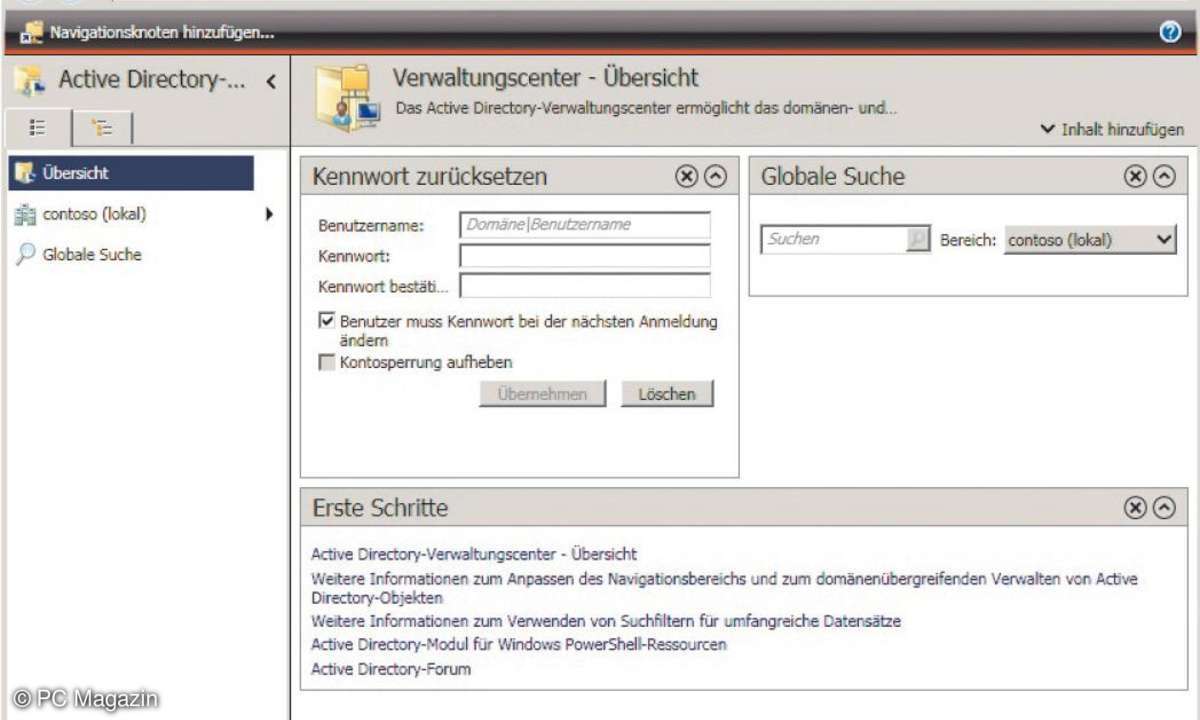Open the Bereich contoso (lokal) dropdown

(x=1090, y=240)
